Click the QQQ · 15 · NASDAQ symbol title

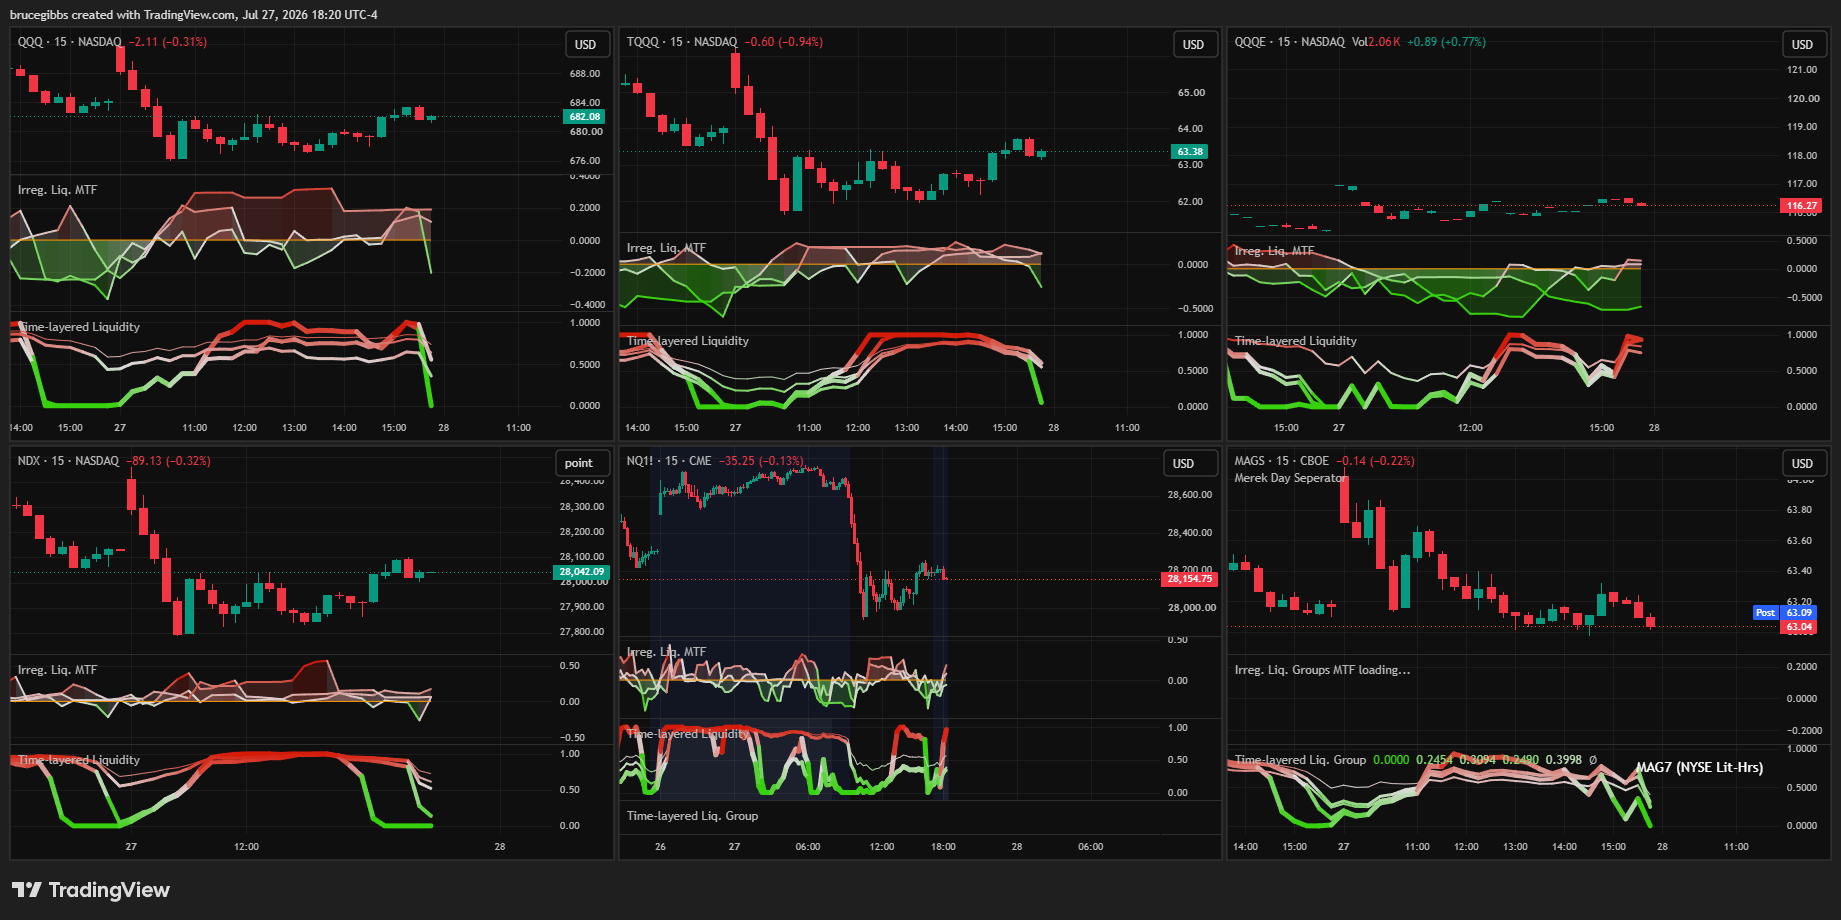pos(69,42)
